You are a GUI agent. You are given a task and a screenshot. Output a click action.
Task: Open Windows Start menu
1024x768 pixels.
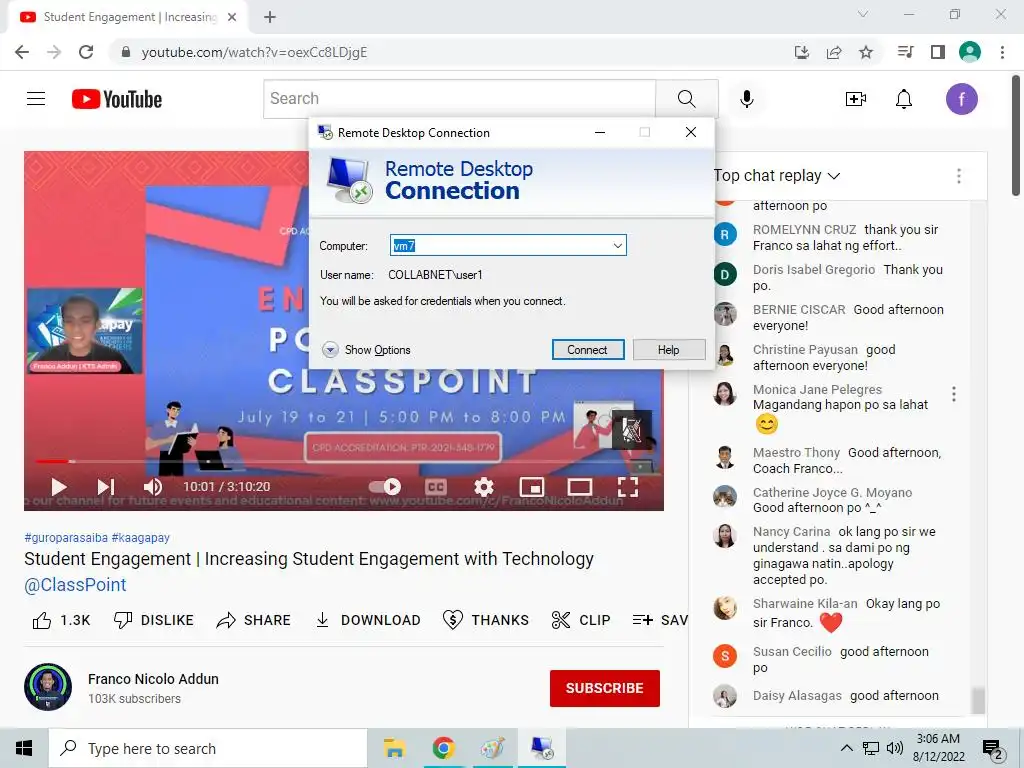pos(24,748)
